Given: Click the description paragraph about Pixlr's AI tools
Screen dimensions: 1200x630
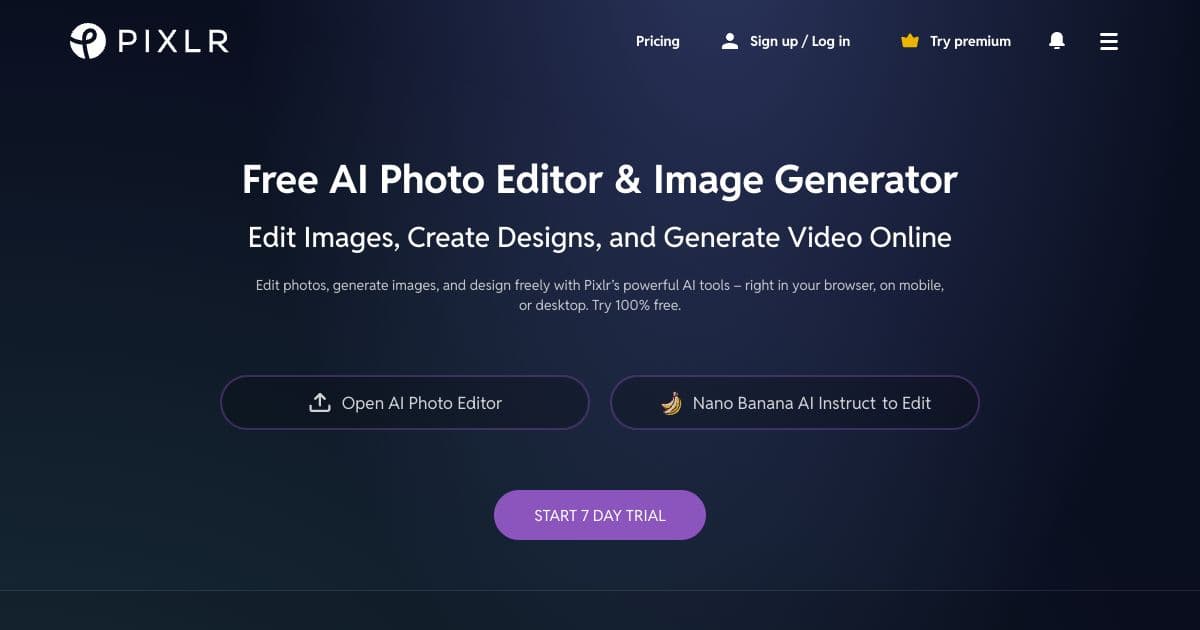Looking at the screenshot, I should point(600,295).
